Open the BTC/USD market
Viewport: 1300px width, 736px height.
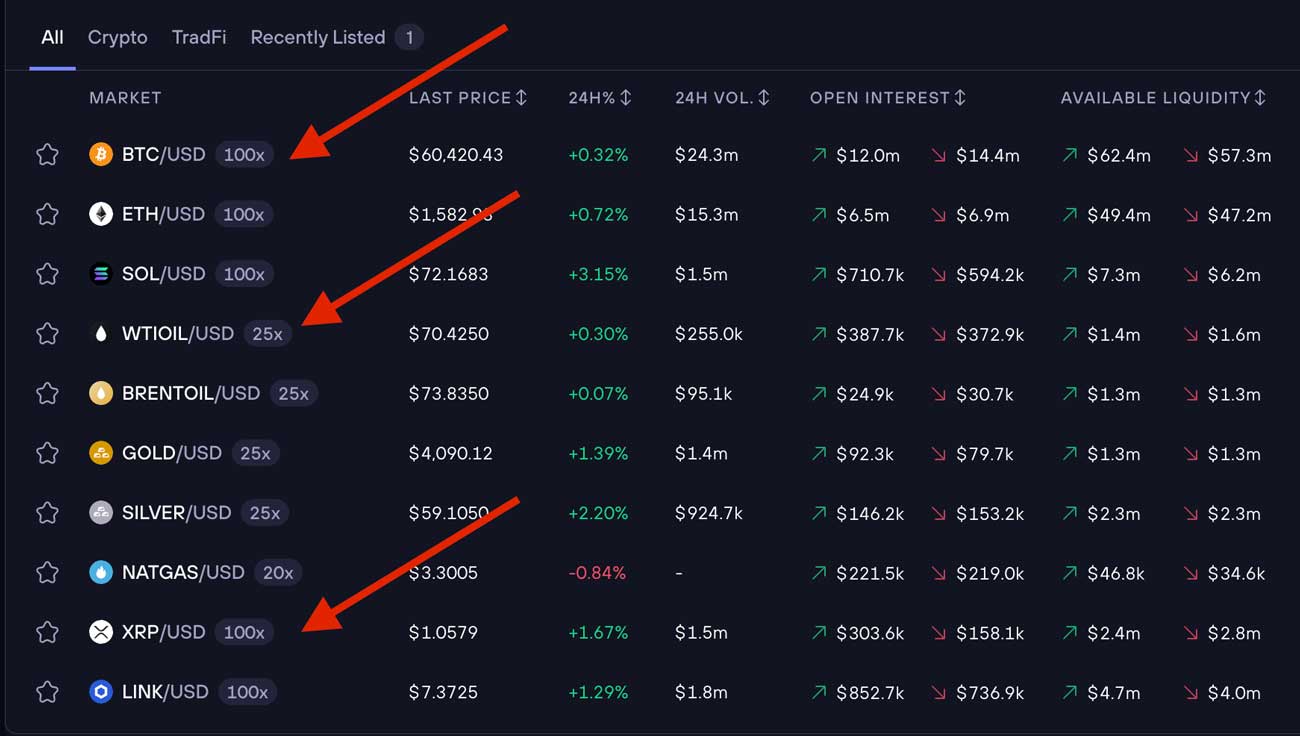click(163, 154)
